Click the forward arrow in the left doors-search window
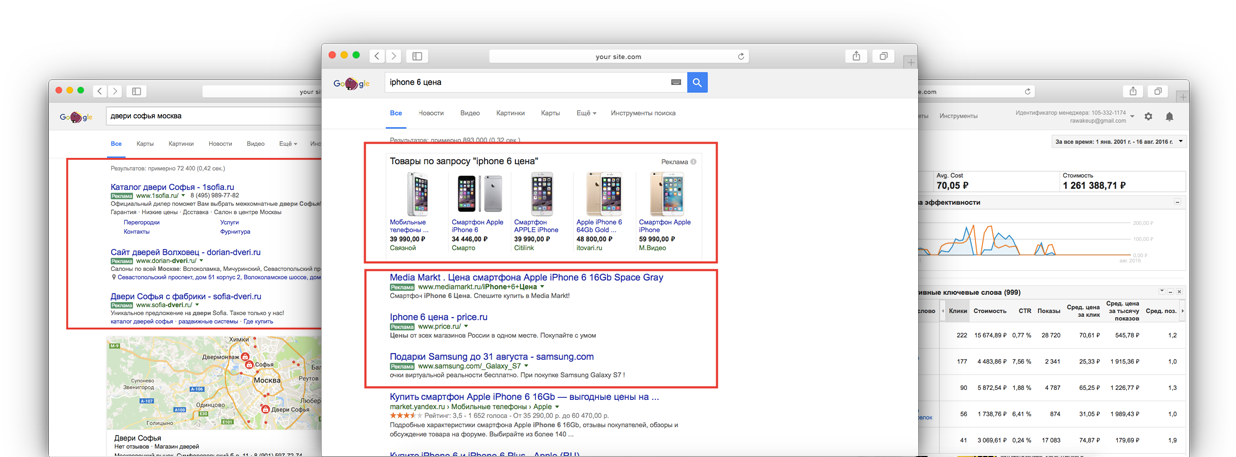Image resolution: width=1236 pixels, height=457 pixels. point(115,91)
